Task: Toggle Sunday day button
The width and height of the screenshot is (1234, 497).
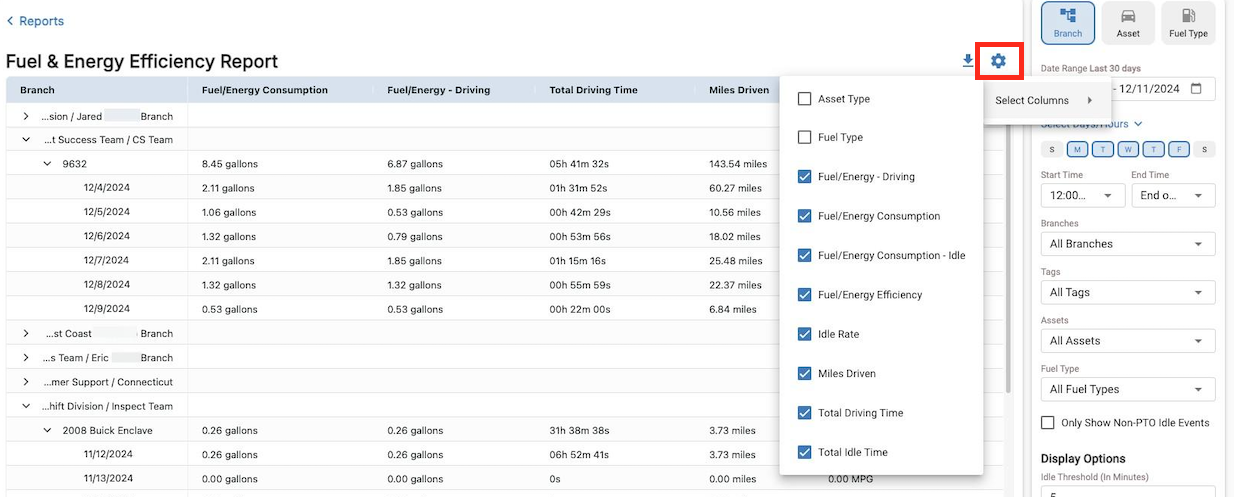Action: (1051, 150)
